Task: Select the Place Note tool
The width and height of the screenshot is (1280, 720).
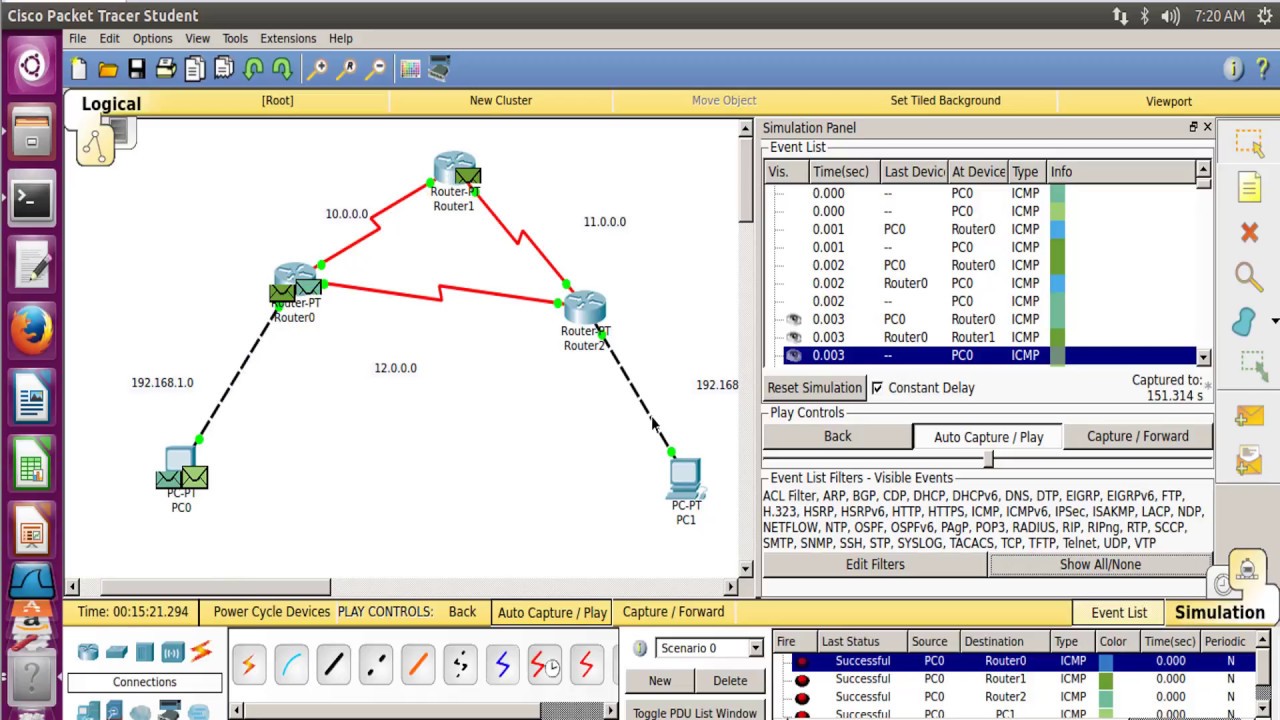Action: click(1249, 187)
